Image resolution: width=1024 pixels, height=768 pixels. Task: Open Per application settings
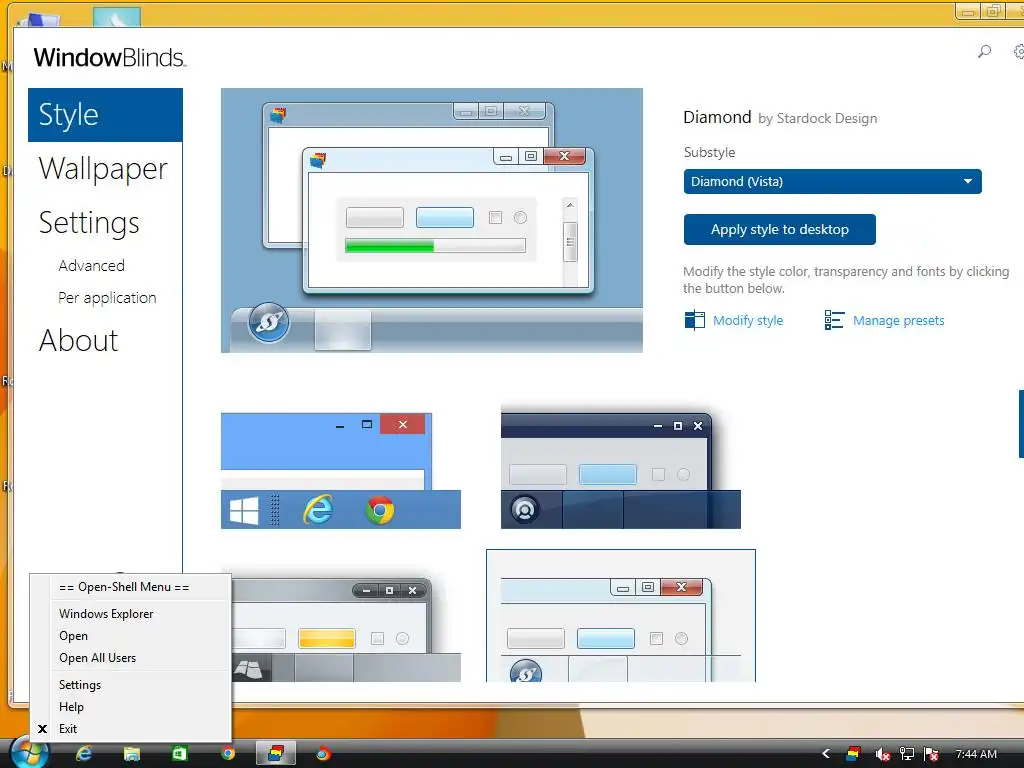107,298
